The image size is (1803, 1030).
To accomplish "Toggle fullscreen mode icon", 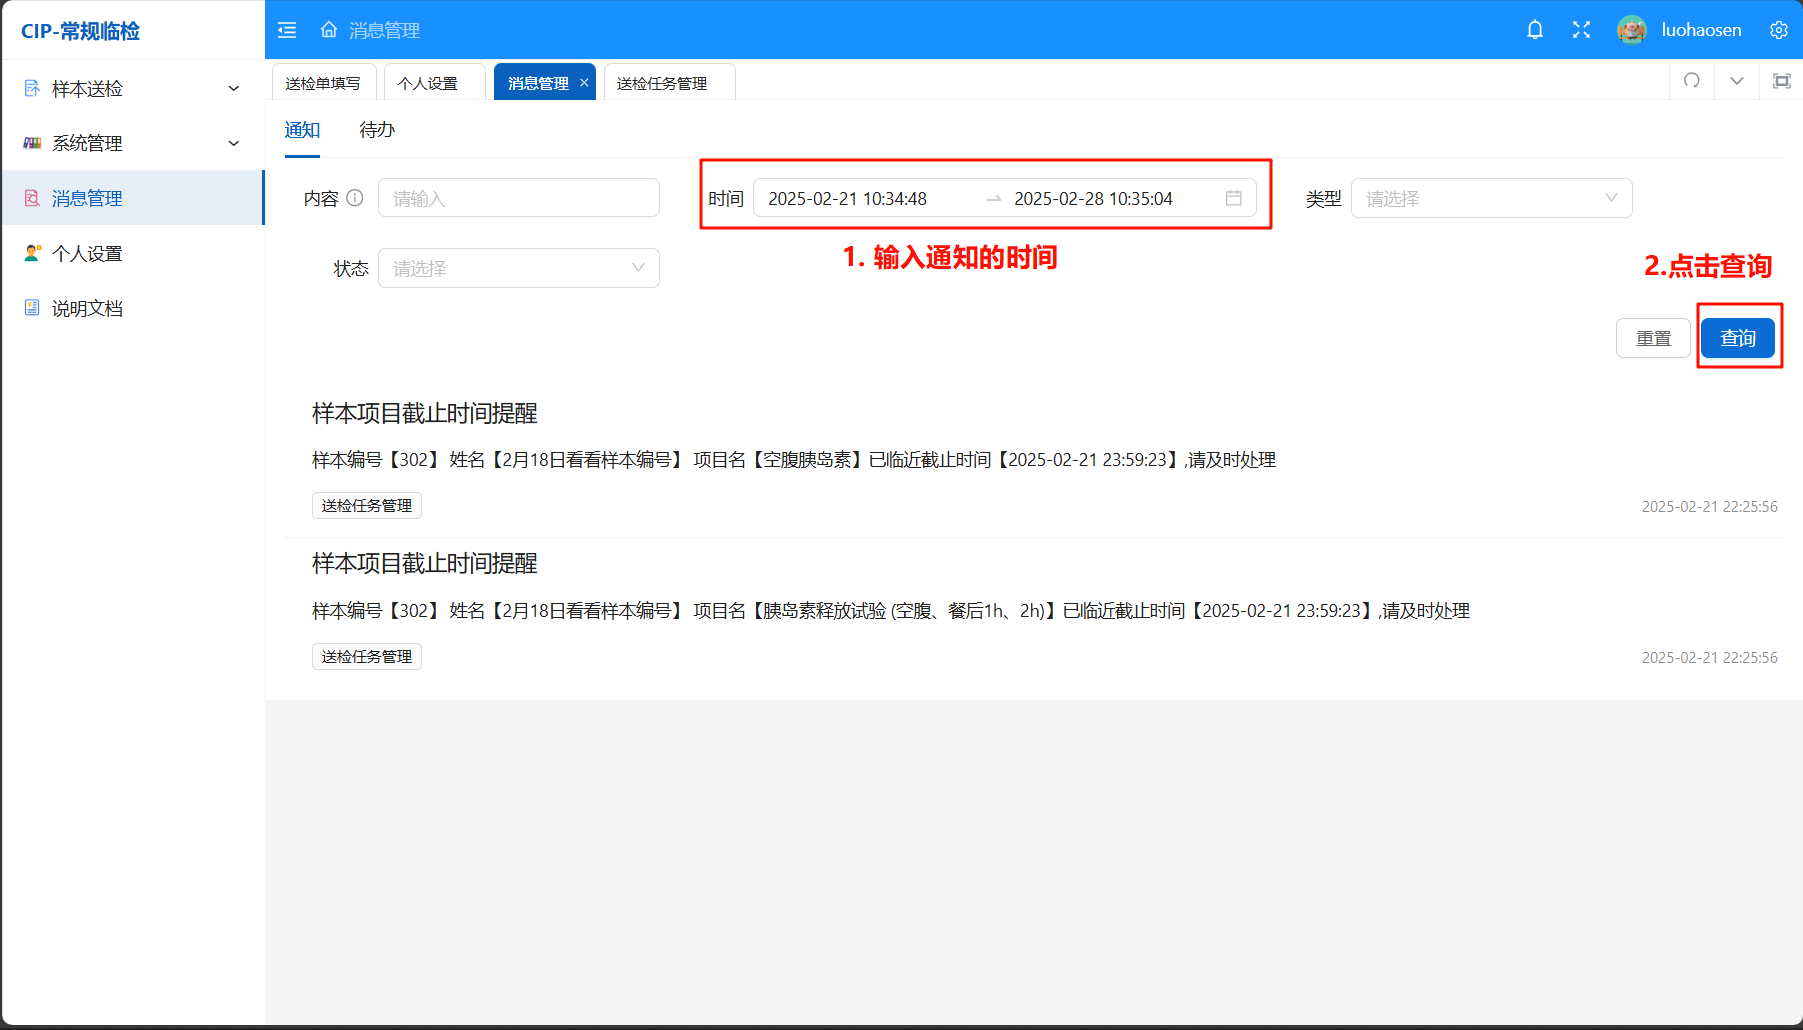I will [1581, 30].
